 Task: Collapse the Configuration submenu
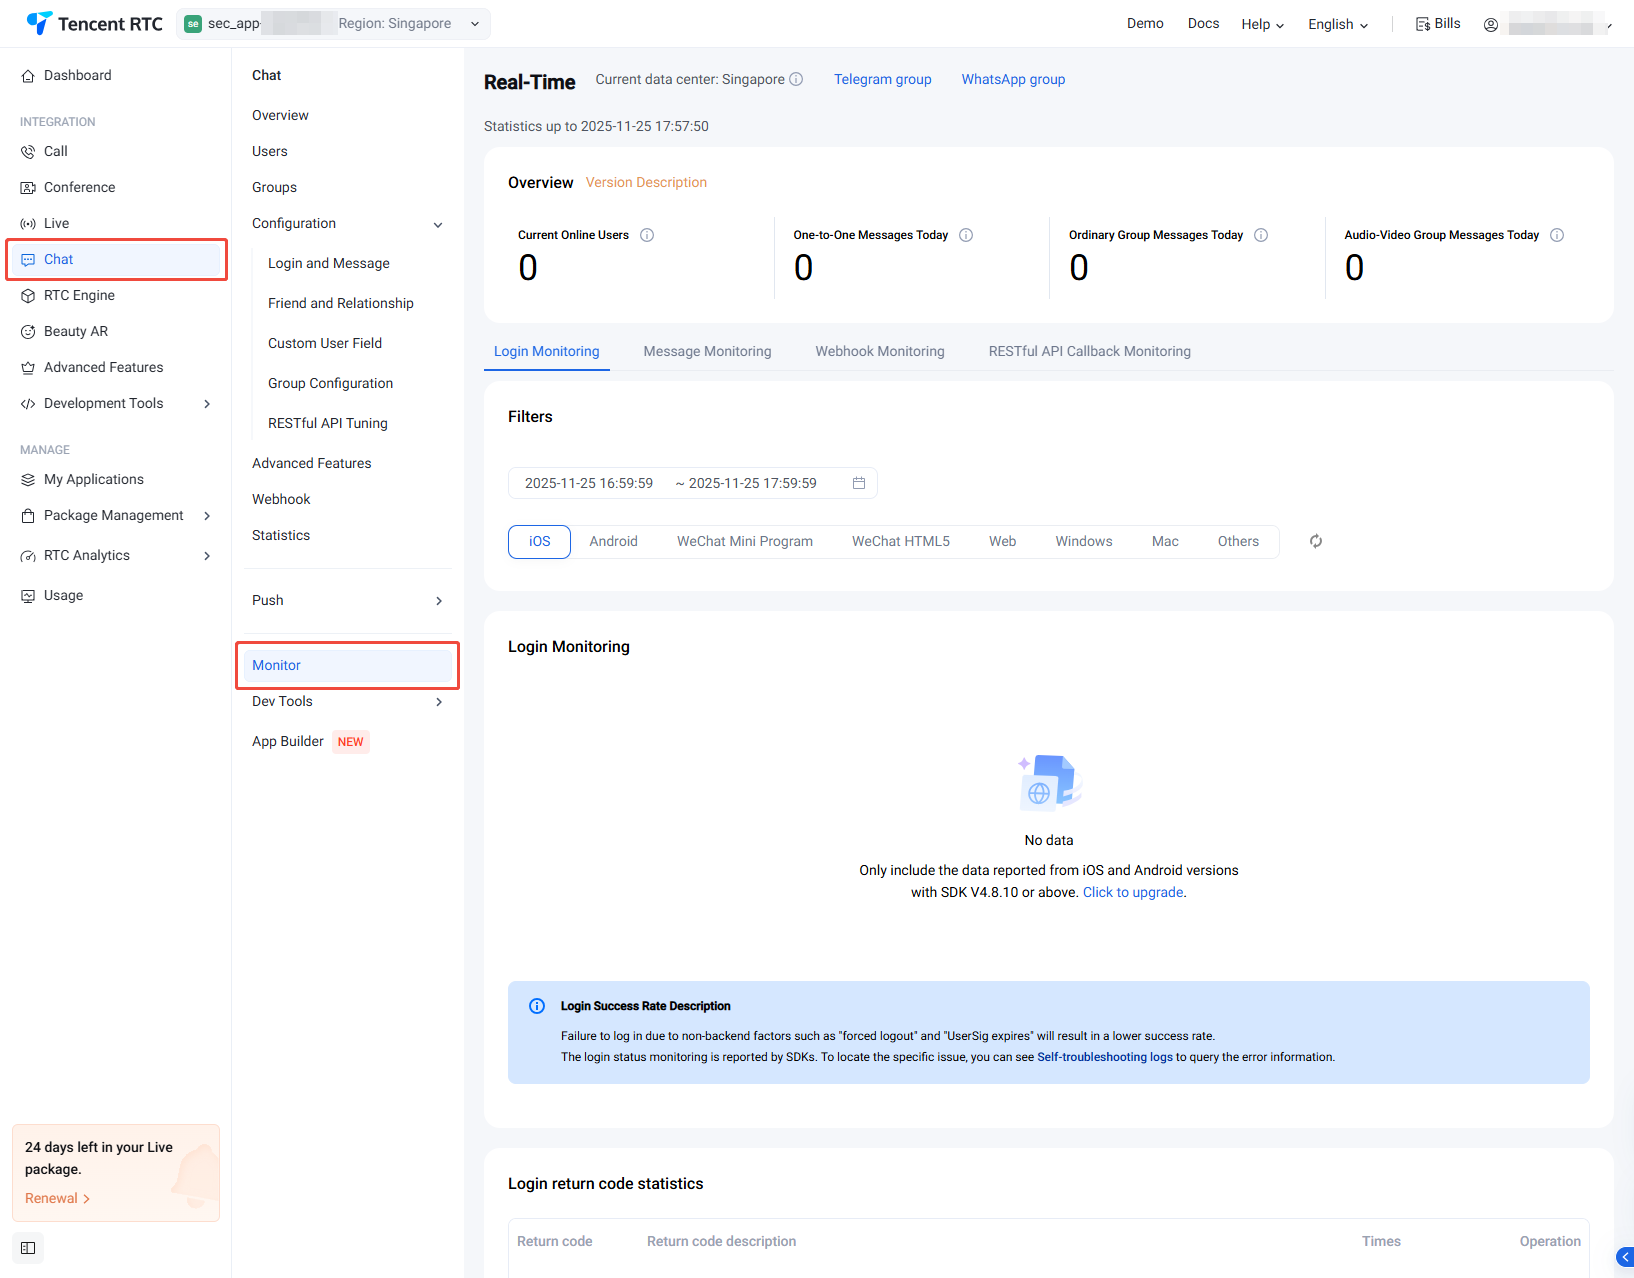tap(438, 224)
